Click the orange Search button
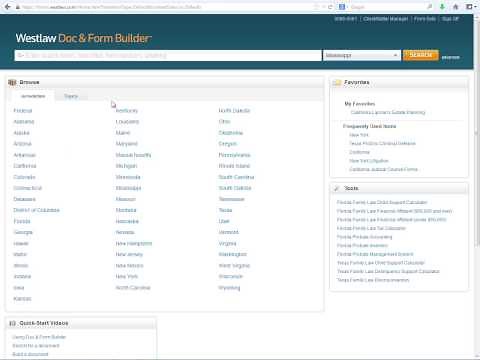The height and width of the screenshot is (360, 480). 421,55
